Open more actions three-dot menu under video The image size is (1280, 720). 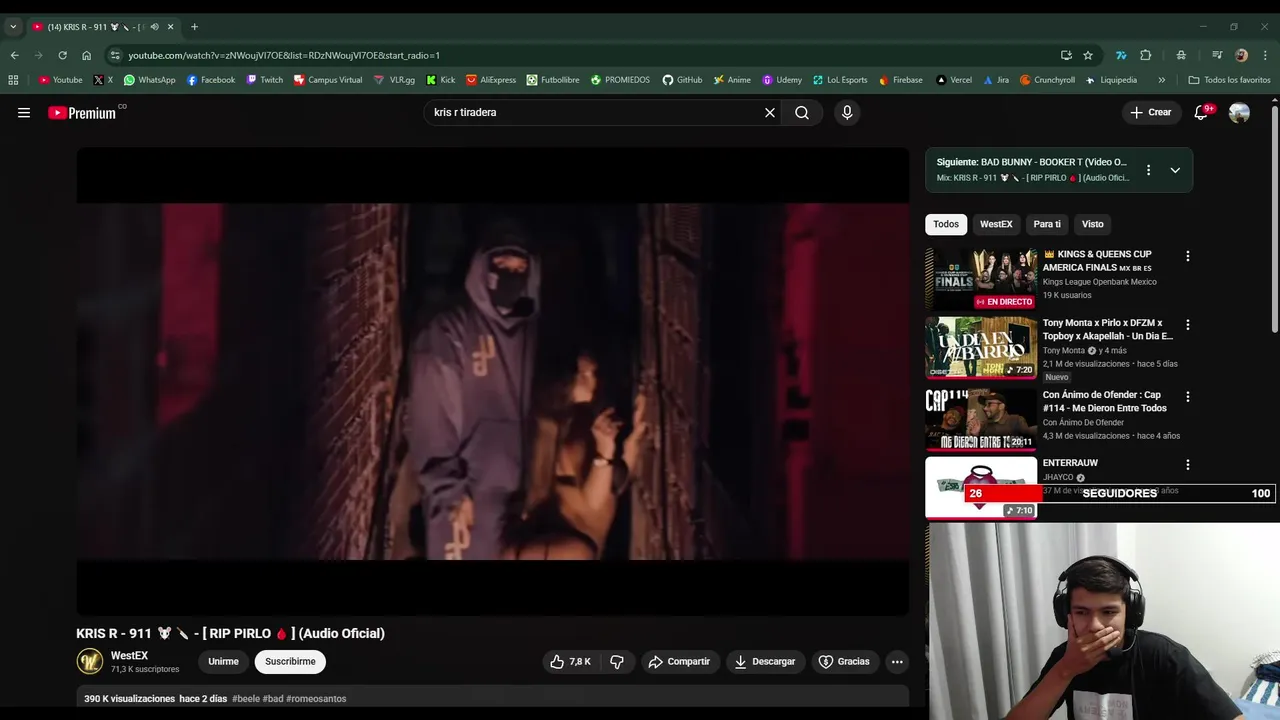click(897, 662)
